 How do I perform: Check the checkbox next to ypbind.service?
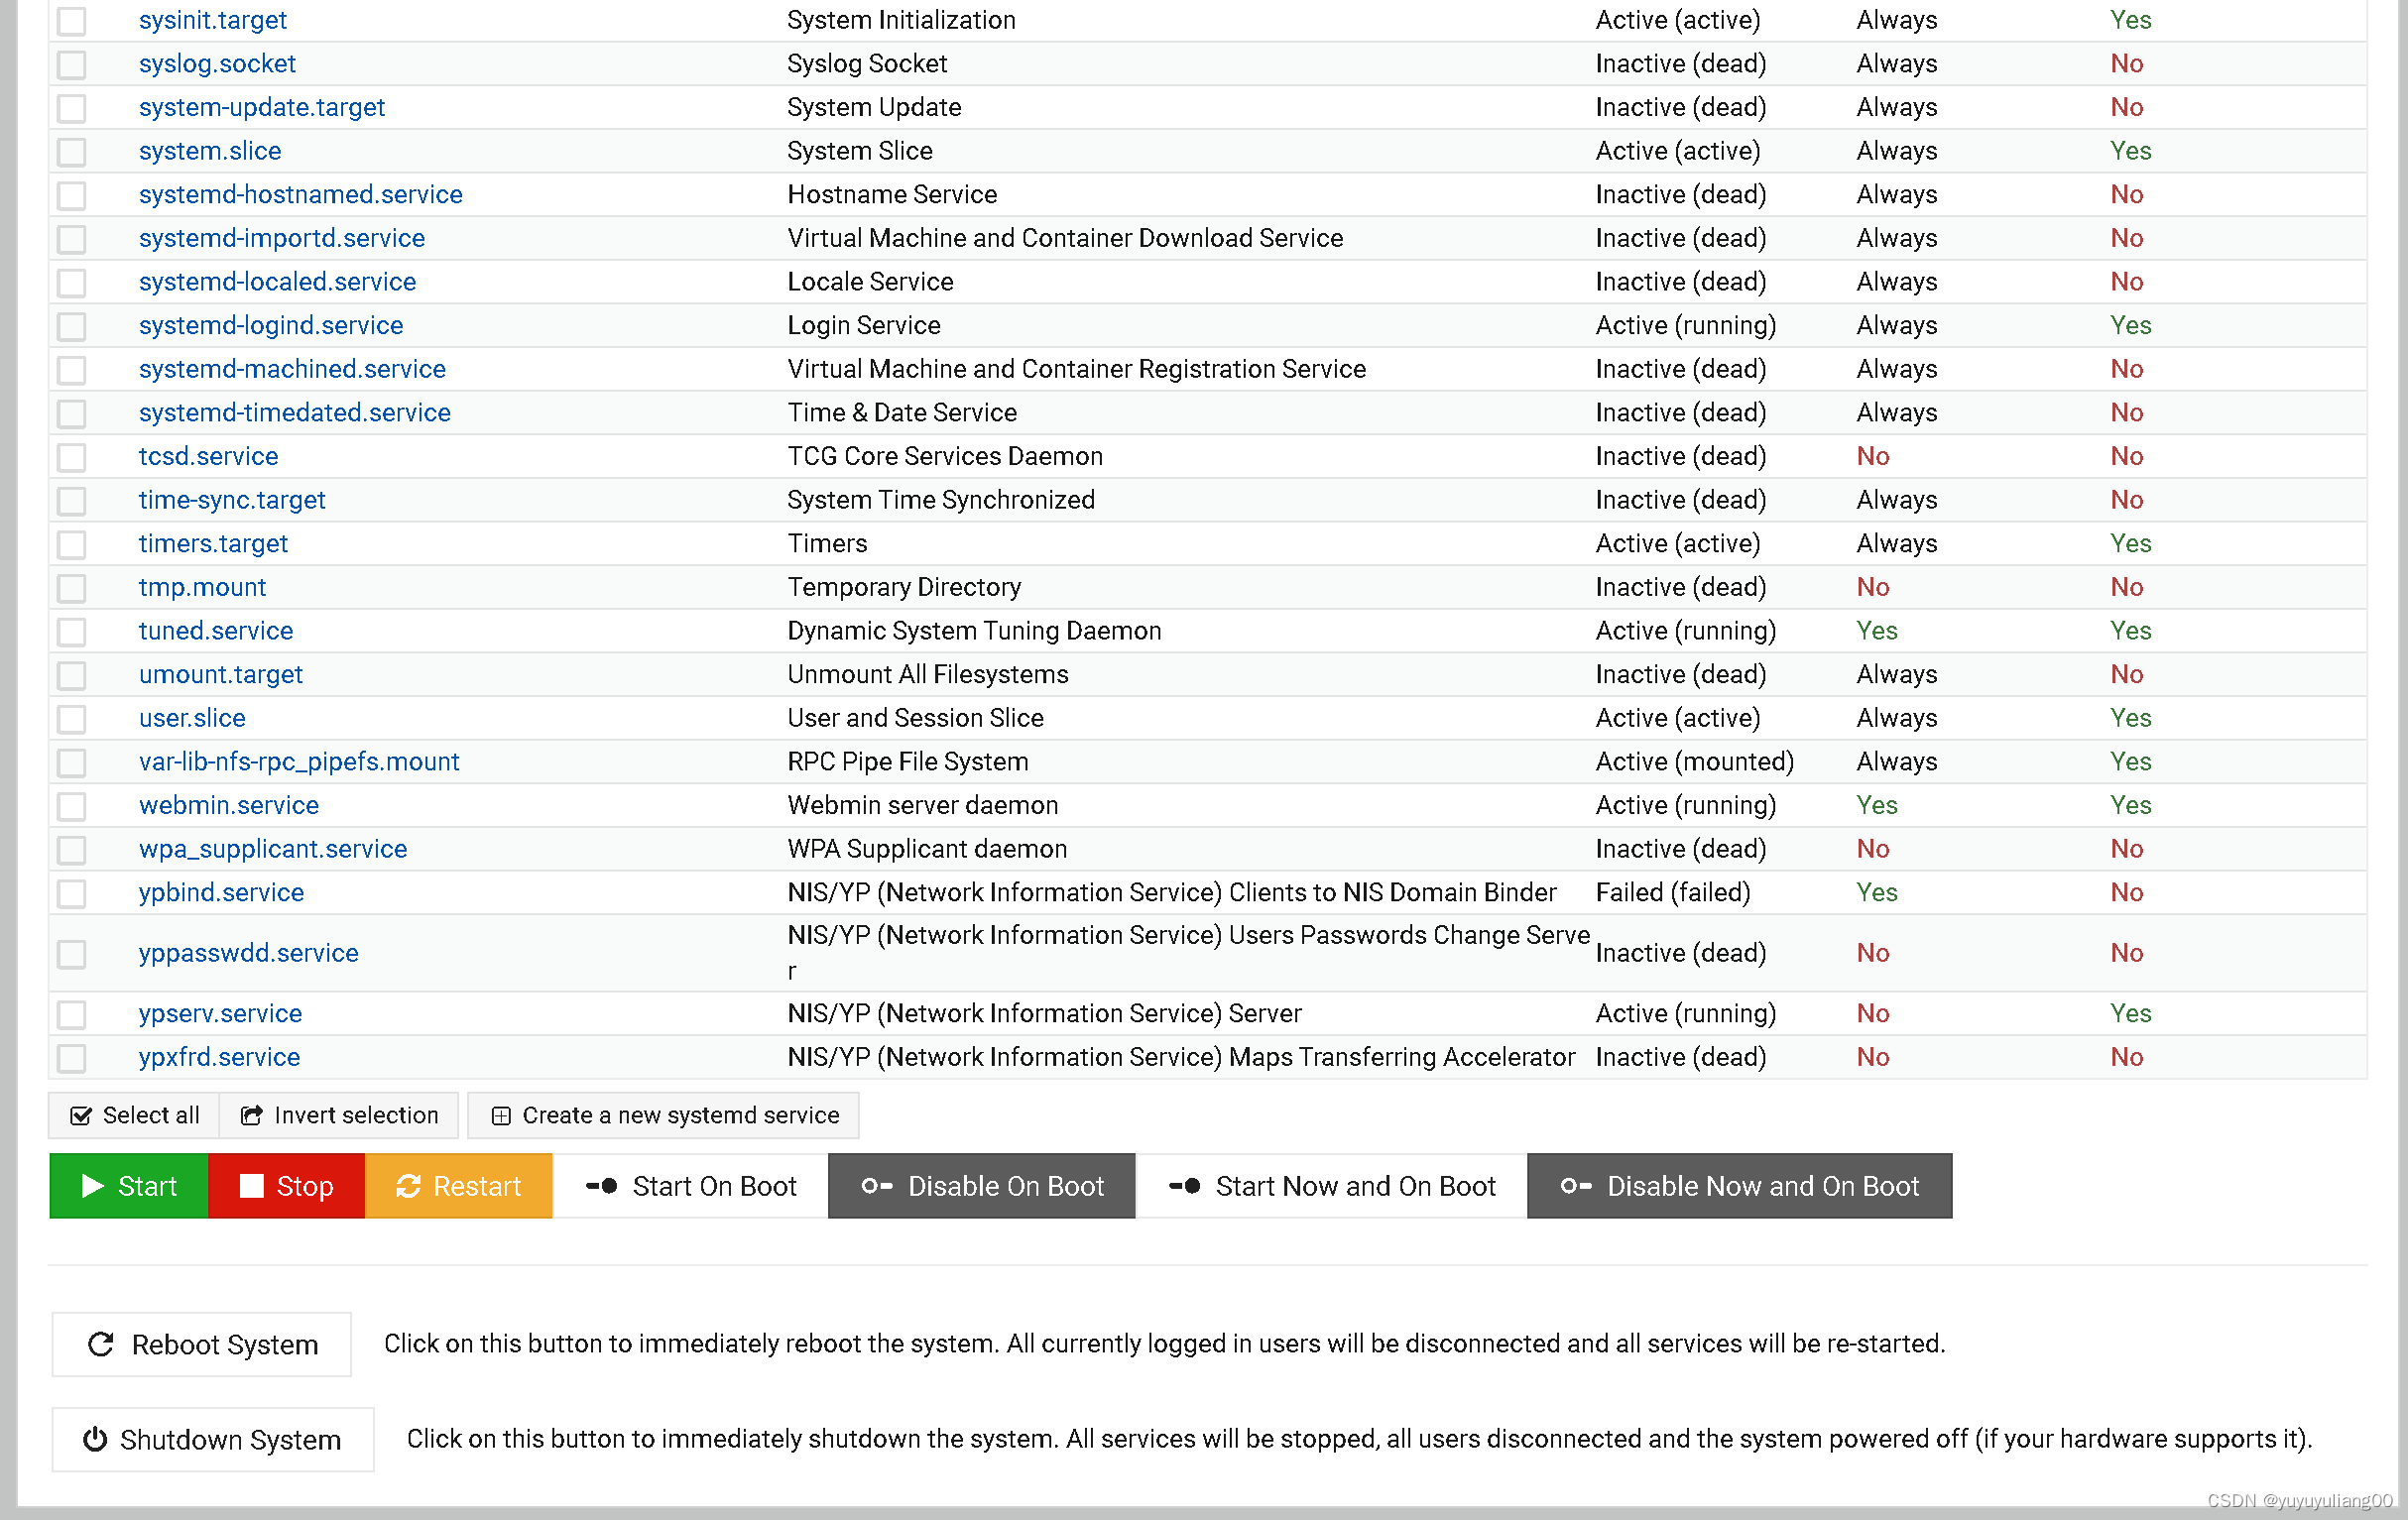71,893
